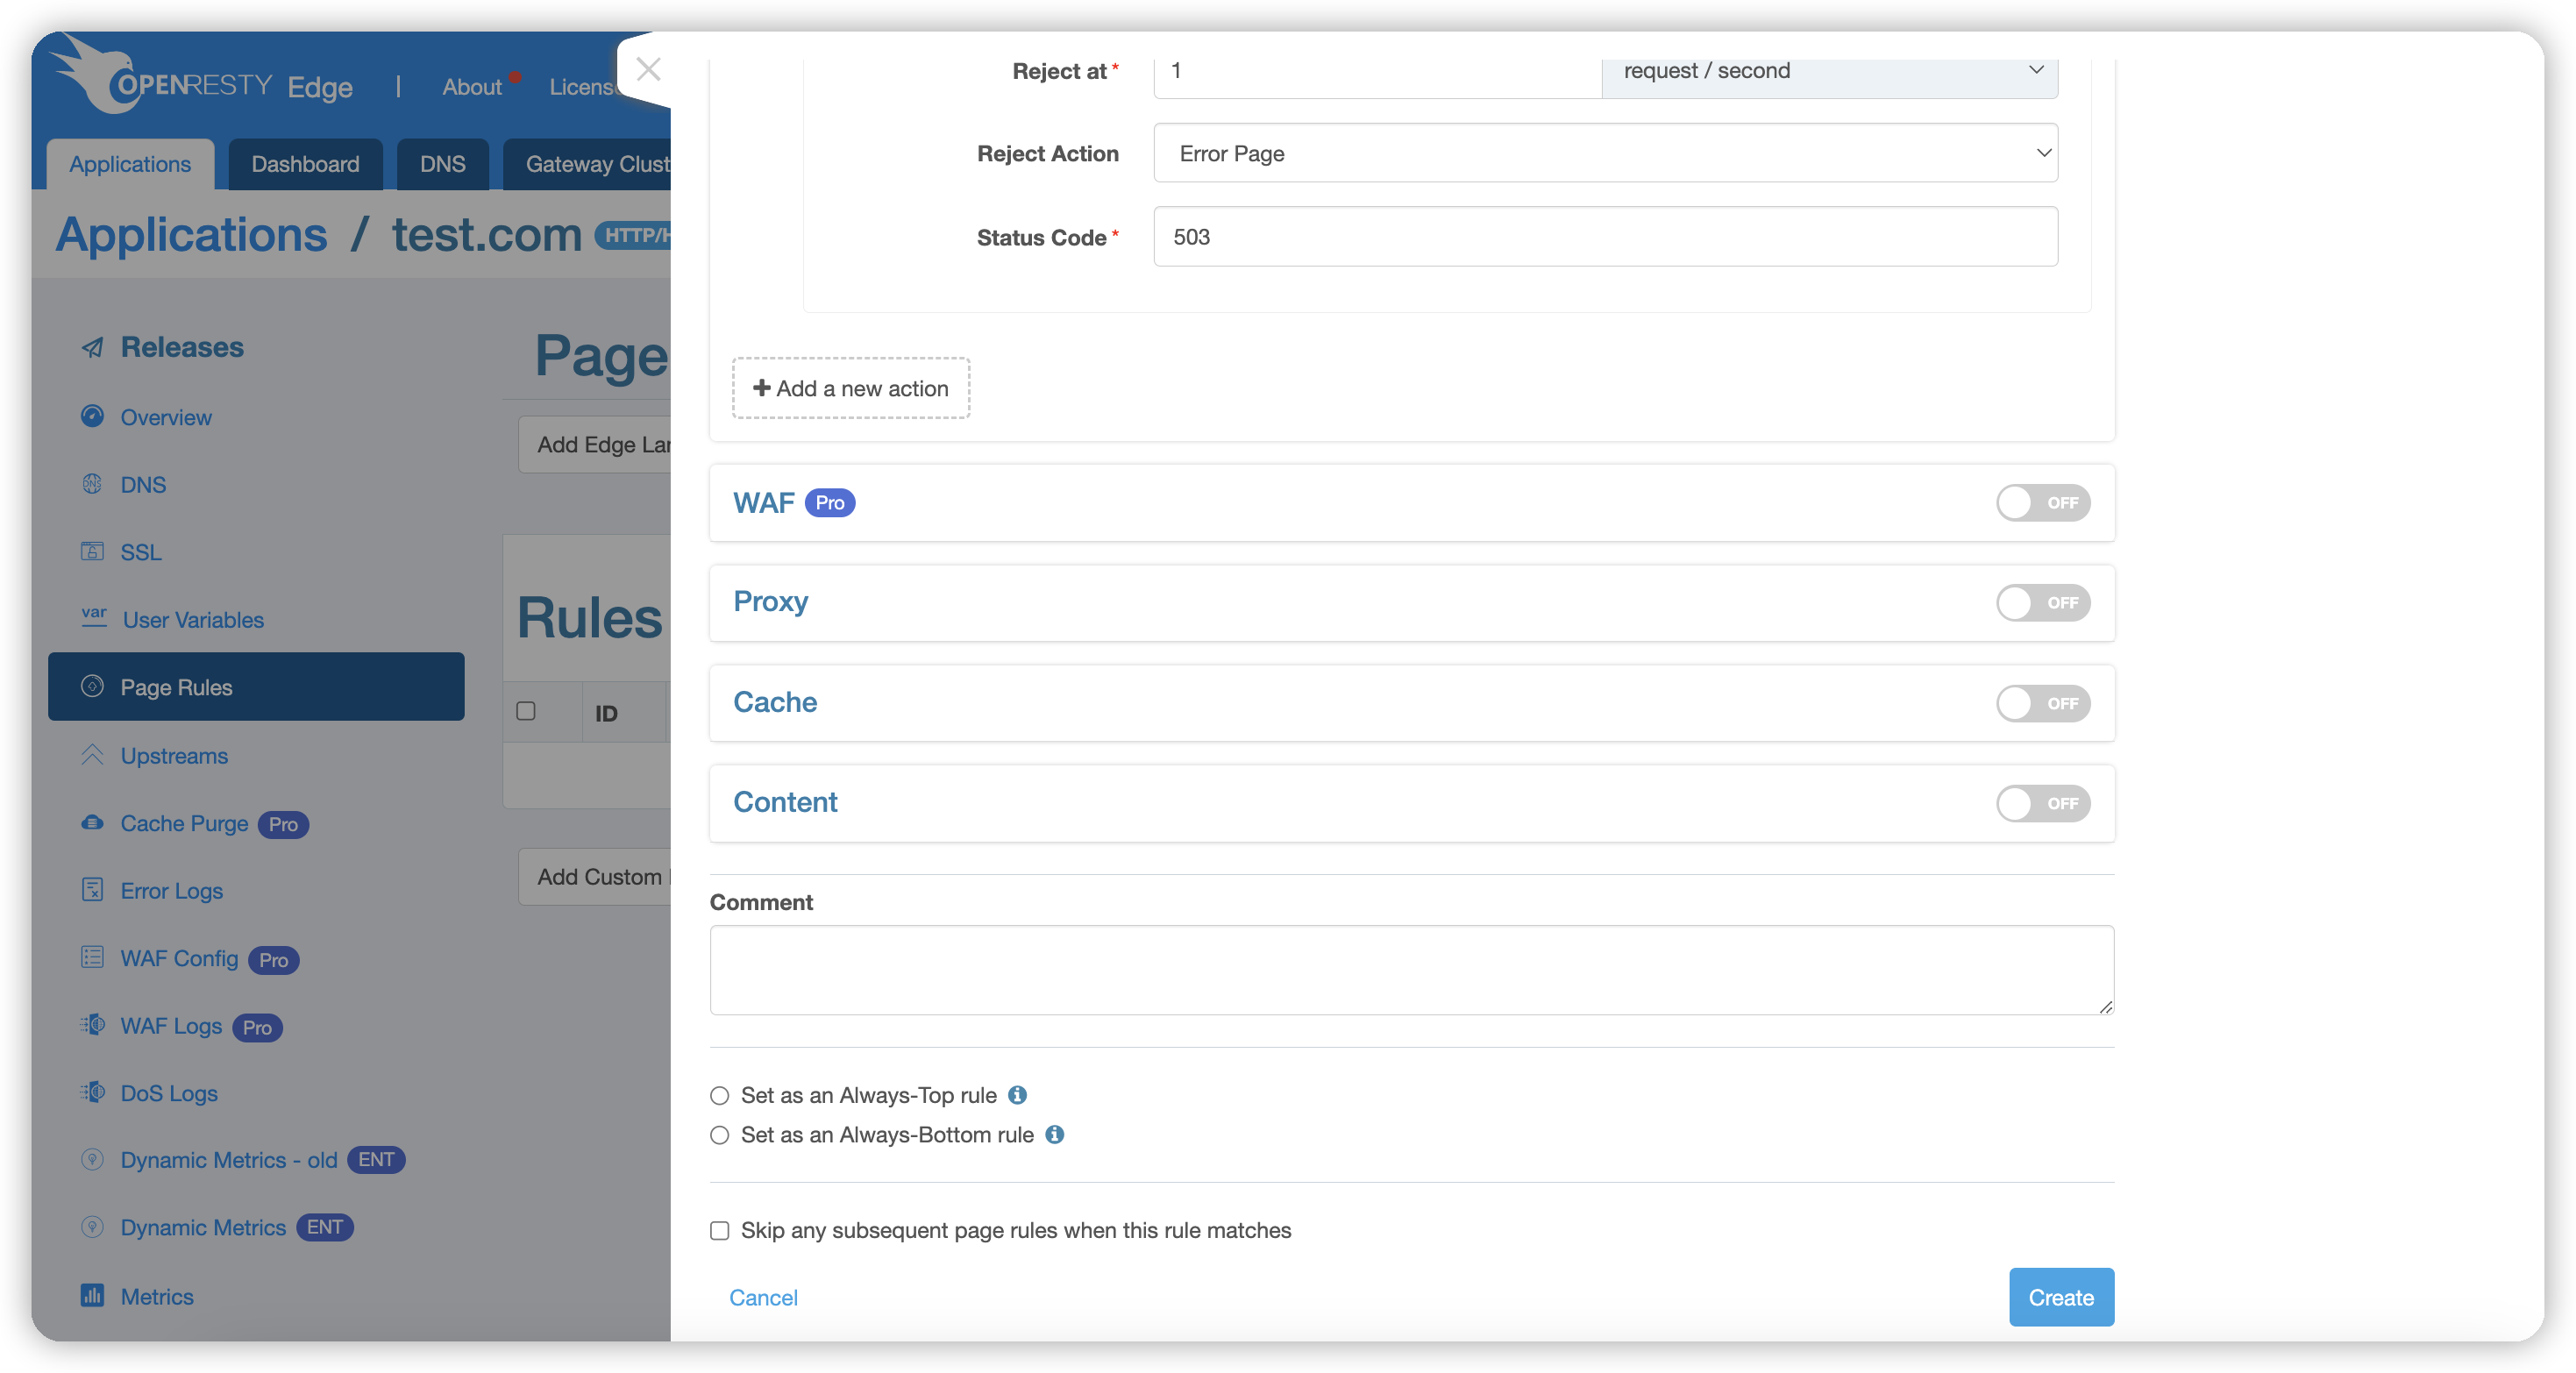
Task: Click the Cache Purge icon
Action: (x=92, y=822)
